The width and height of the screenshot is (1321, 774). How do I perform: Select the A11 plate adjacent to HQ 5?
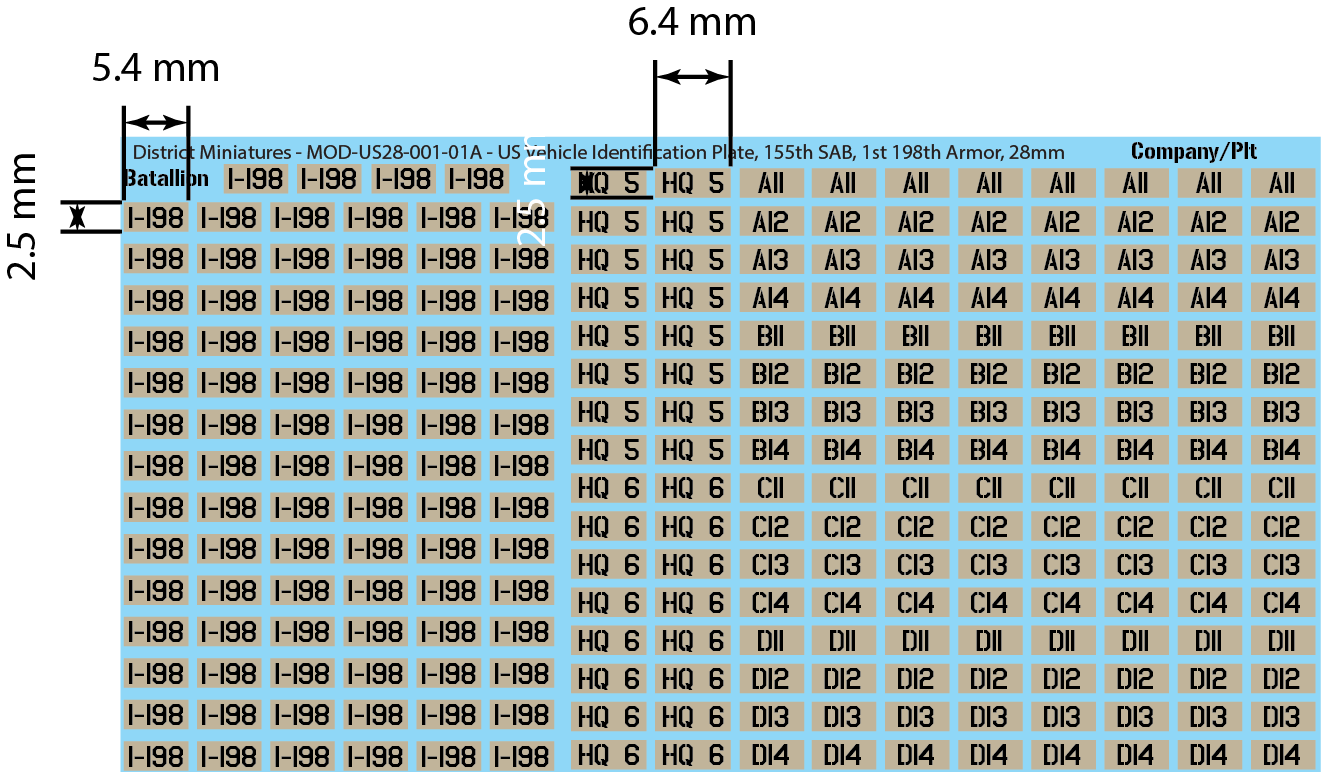click(x=771, y=183)
